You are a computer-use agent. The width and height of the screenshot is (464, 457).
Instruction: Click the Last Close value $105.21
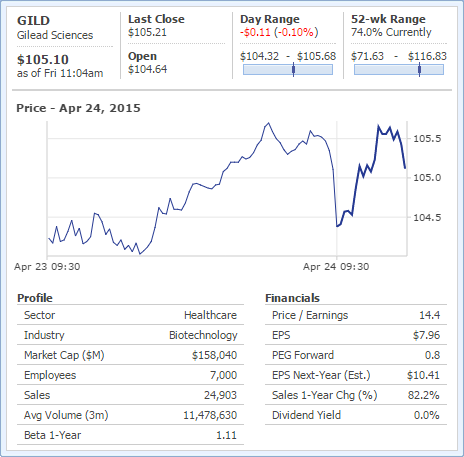[x=147, y=32]
